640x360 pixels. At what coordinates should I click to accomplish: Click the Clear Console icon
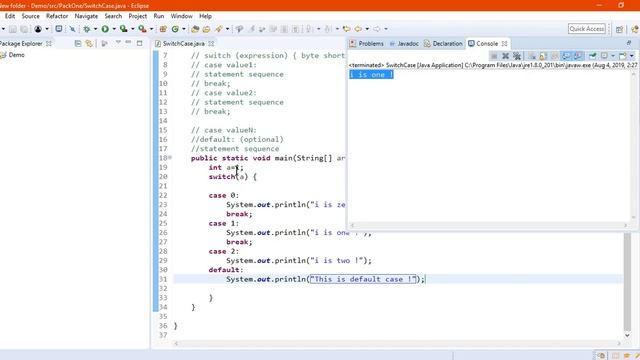(x=531, y=56)
